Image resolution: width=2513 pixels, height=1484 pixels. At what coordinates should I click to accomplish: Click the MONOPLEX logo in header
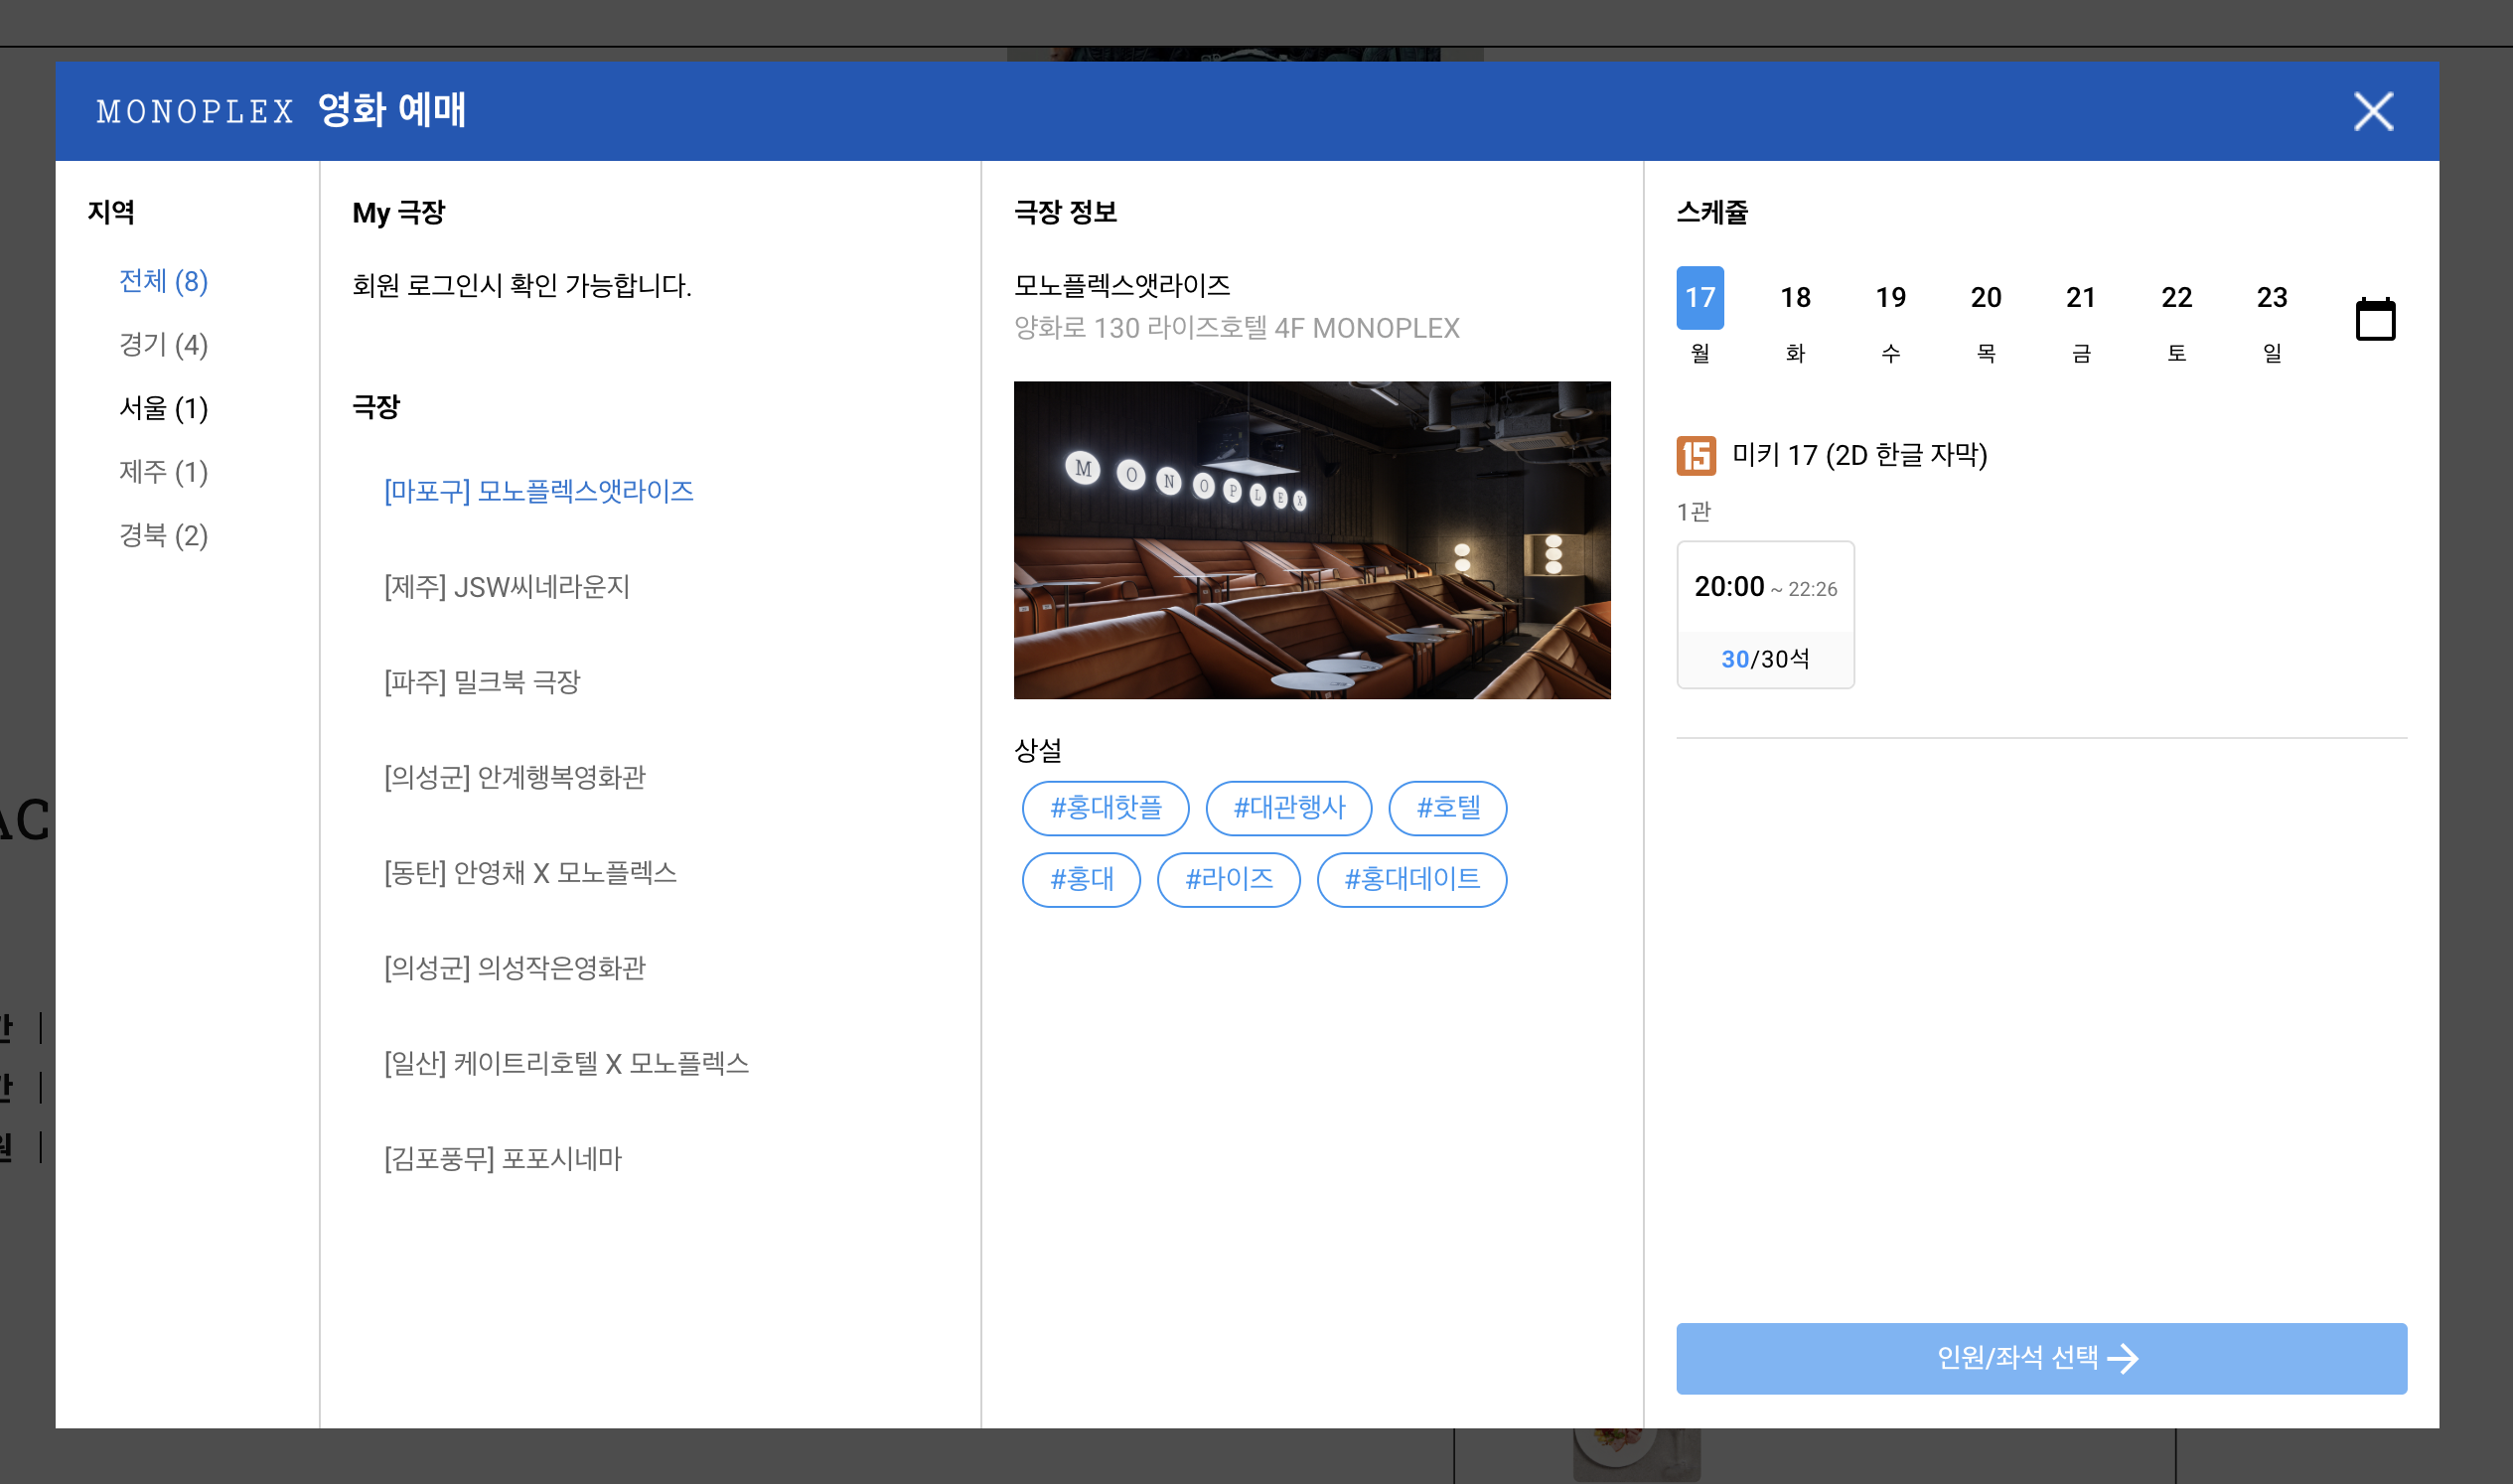195,112
